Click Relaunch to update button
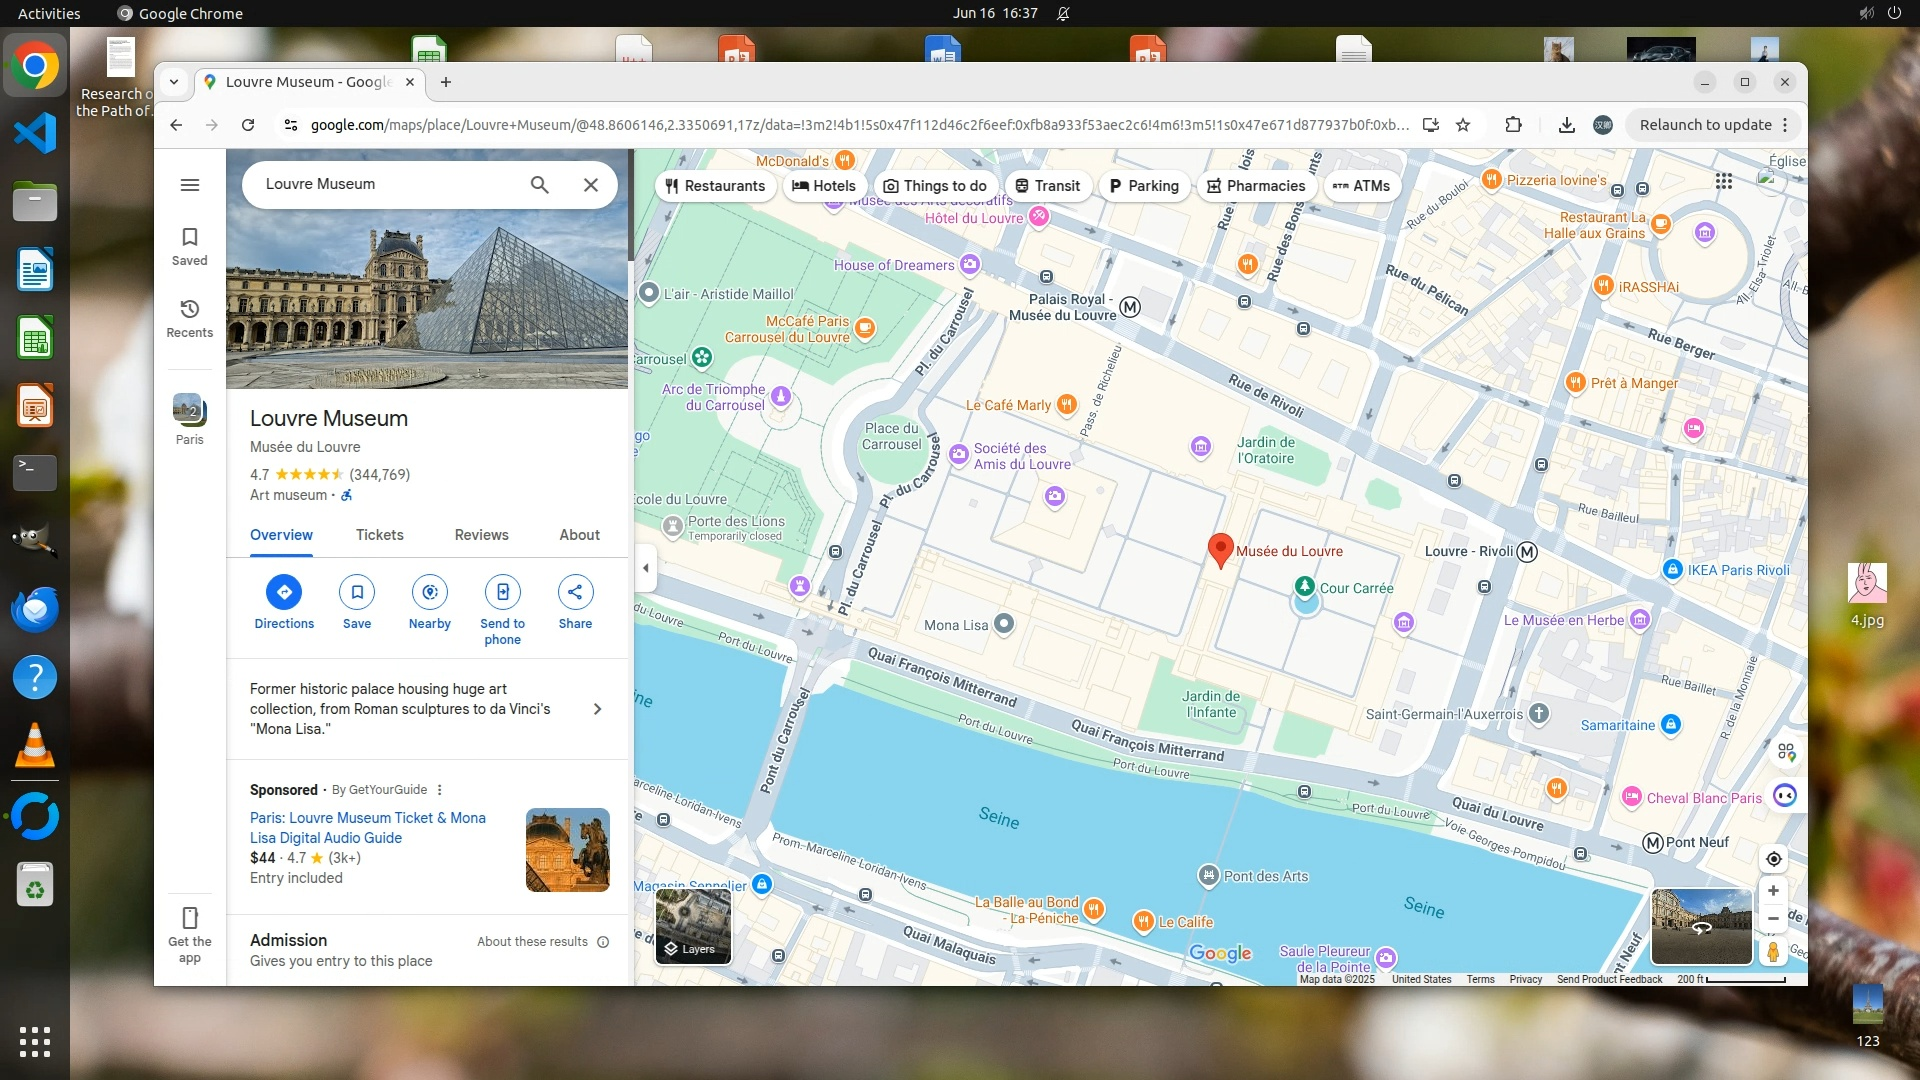 pyautogui.click(x=1704, y=125)
